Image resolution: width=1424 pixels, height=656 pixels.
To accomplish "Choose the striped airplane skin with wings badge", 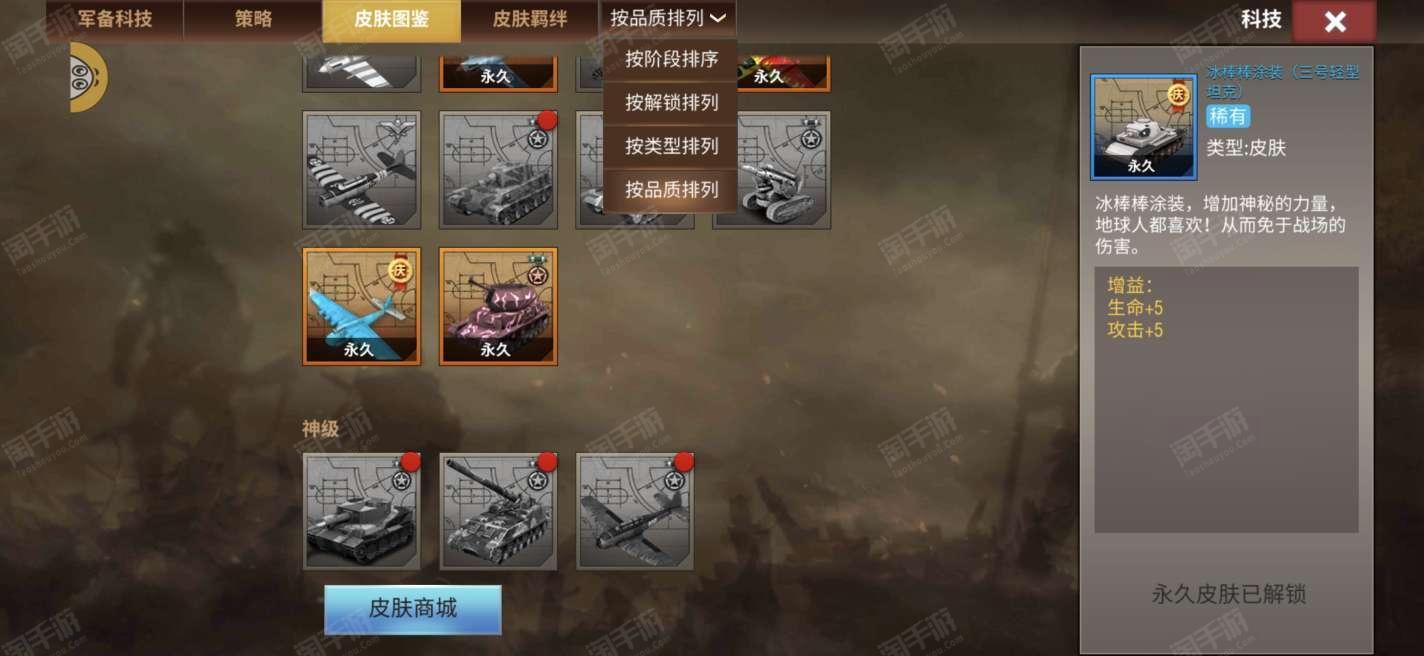I will click(362, 170).
